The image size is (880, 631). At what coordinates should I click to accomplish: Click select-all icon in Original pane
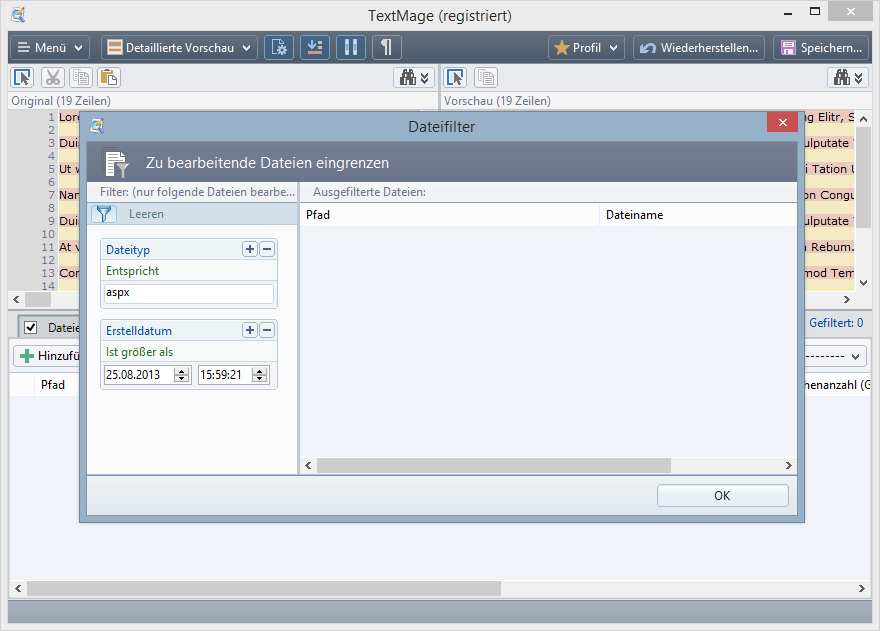click(x=23, y=77)
